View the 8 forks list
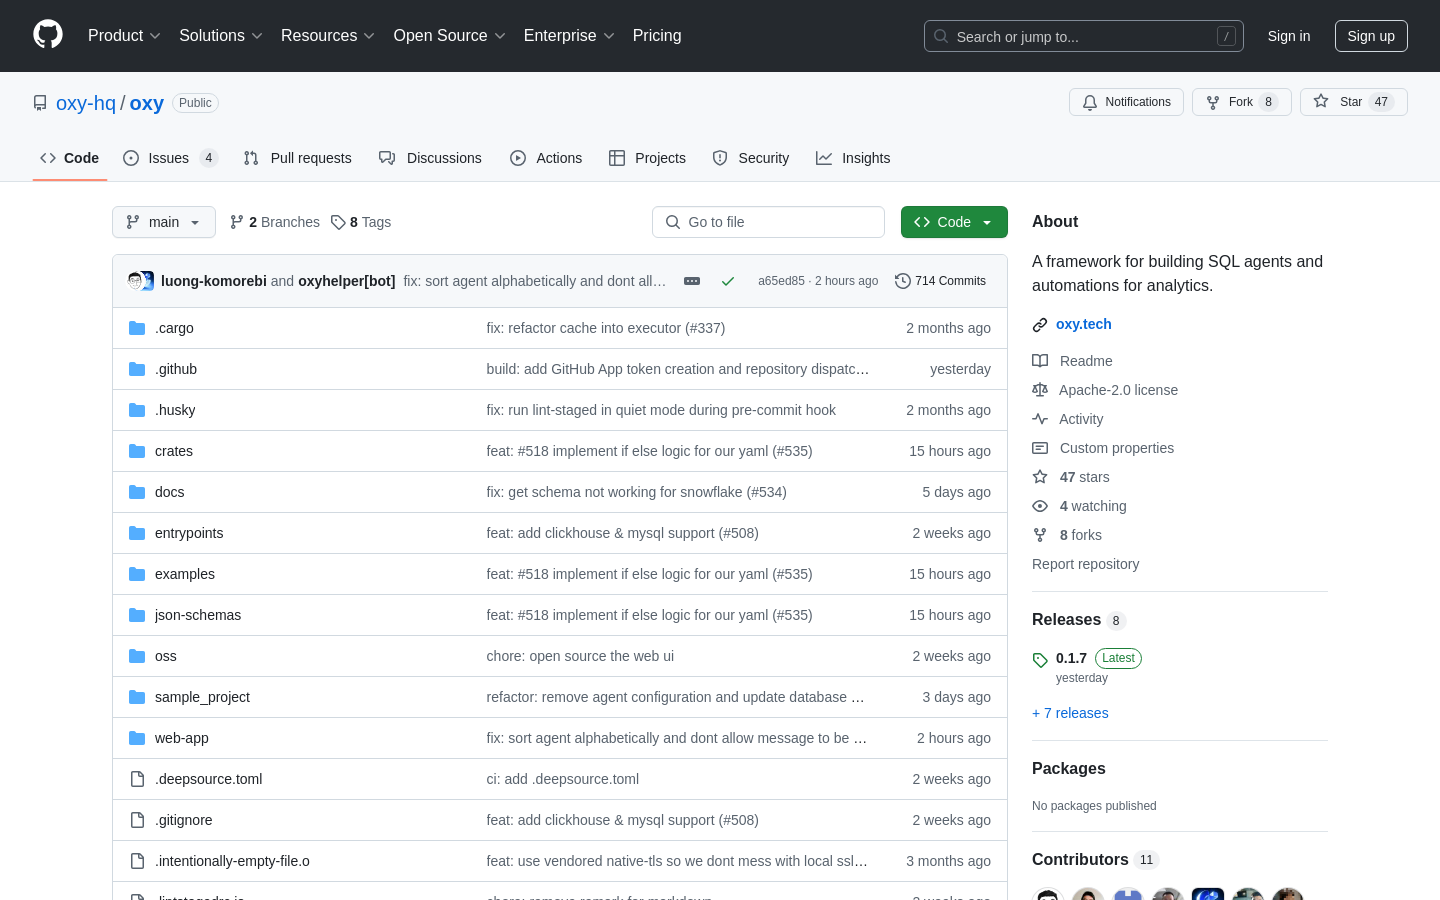Image resolution: width=1440 pixels, height=900 pixels. pyautogui.click(x=1067, y=535)
